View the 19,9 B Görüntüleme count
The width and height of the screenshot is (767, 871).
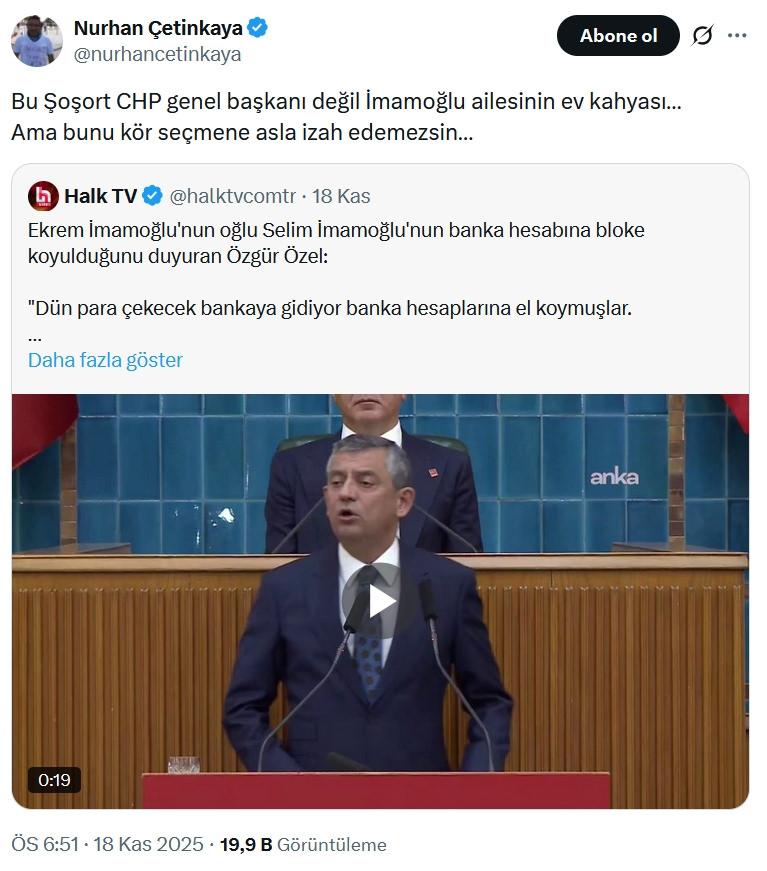tap(303, 844)
